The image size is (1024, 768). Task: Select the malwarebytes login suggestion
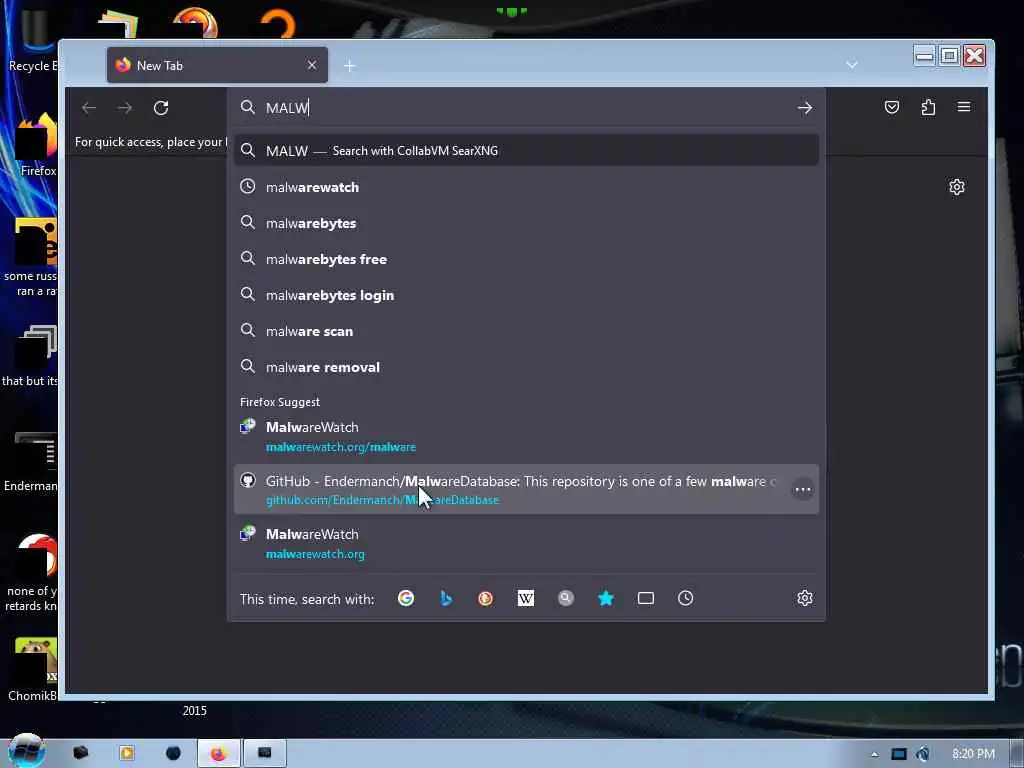[526, 295]
